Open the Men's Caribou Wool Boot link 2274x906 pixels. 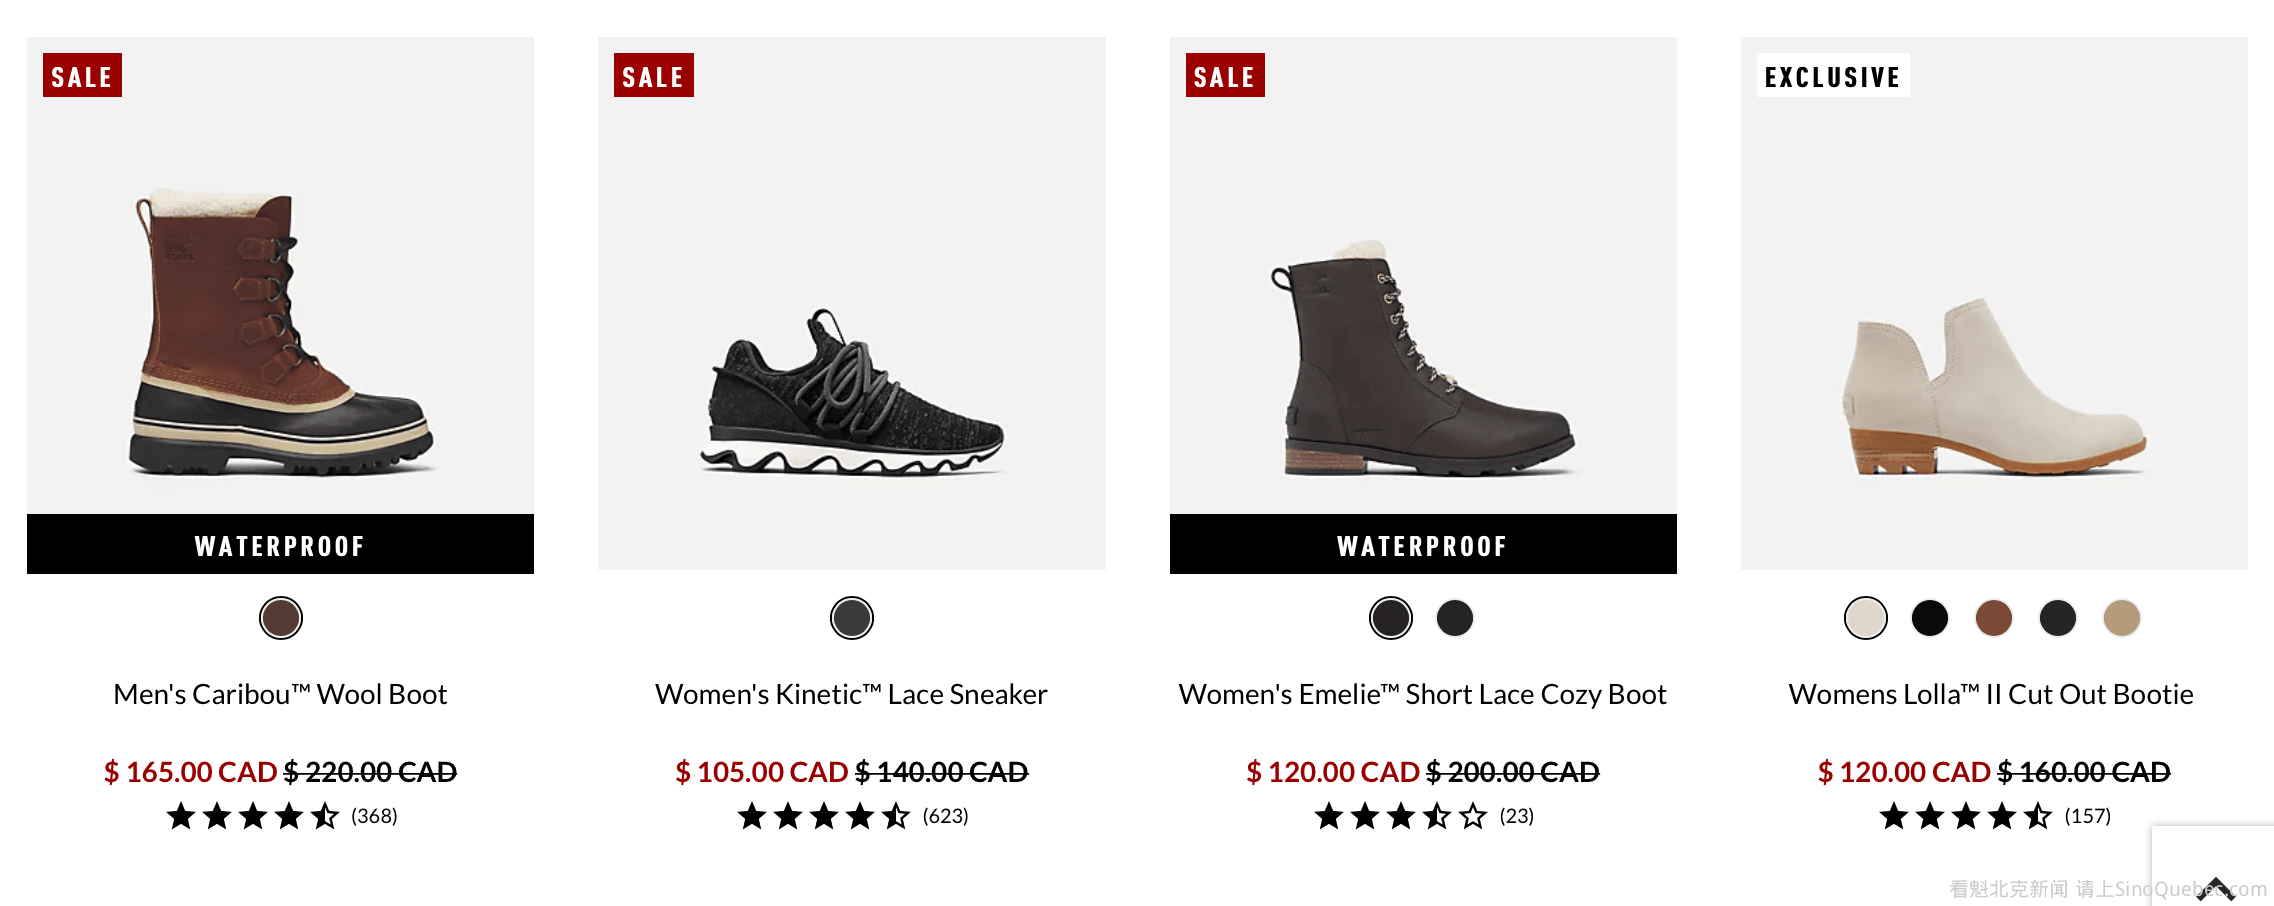click(280, 694)
